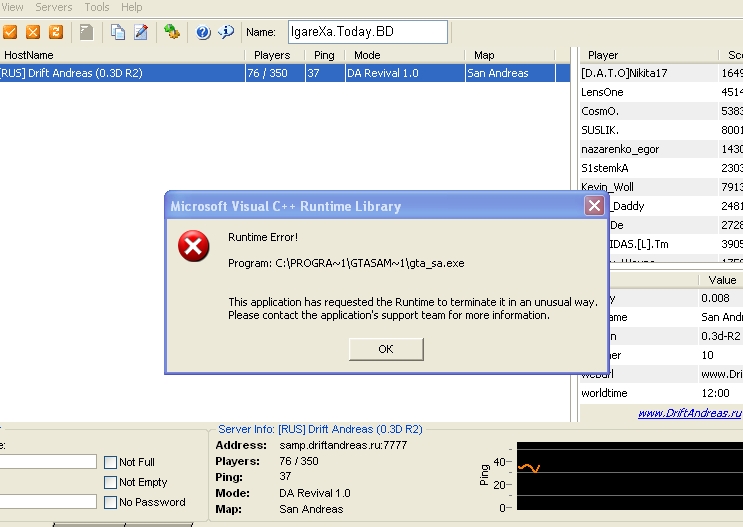Sort servers by HostName column
Viewport: 743px width, 527px height.
click(122, 55)
